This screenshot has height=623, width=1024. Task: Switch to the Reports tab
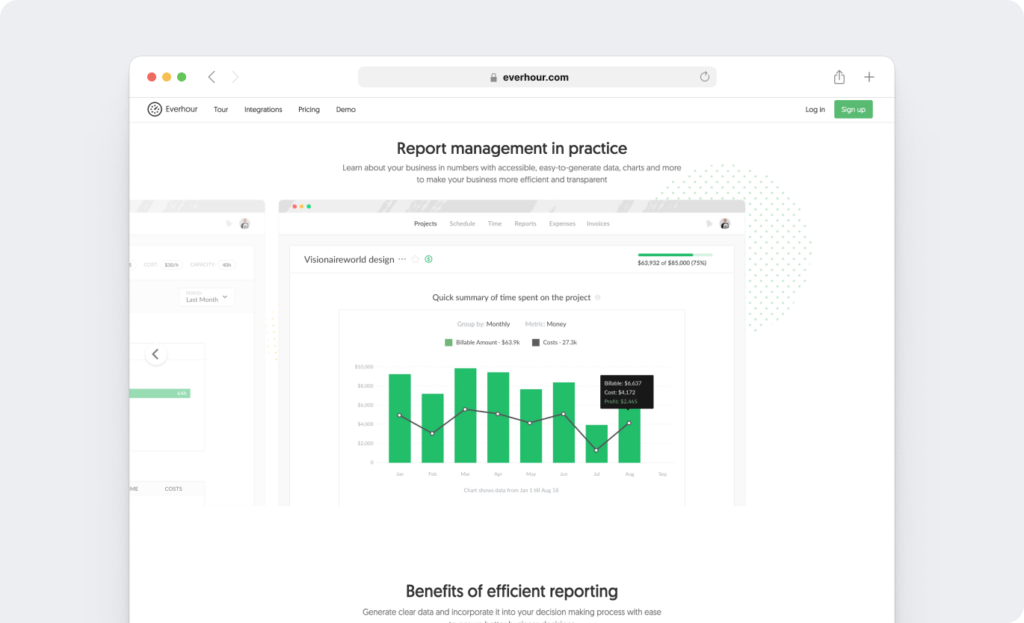pyautogui.click(x=525, y=223)
